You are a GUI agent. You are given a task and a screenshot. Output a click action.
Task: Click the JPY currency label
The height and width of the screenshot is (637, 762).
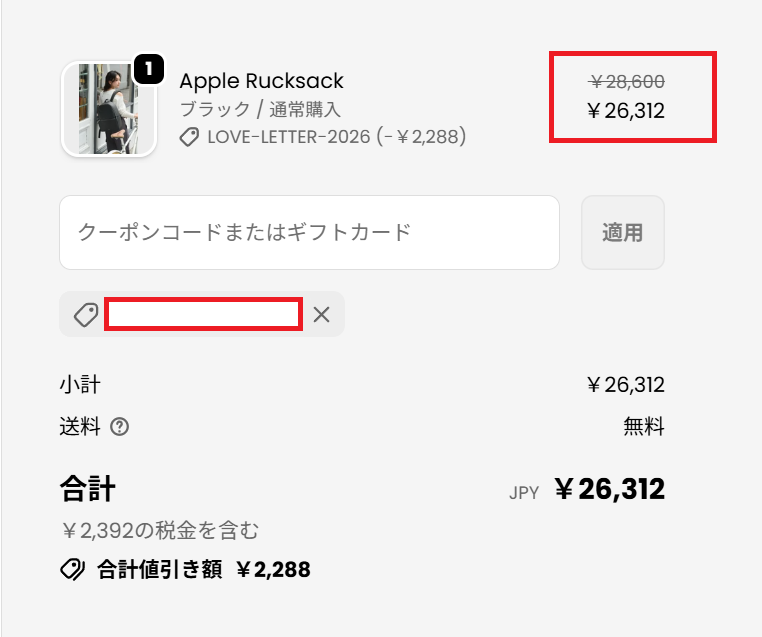524,492
